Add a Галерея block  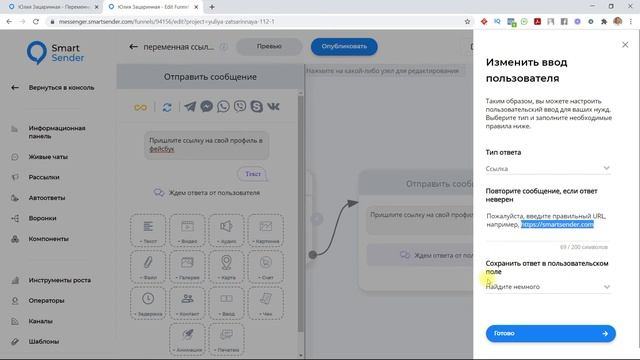click(187, 267)
